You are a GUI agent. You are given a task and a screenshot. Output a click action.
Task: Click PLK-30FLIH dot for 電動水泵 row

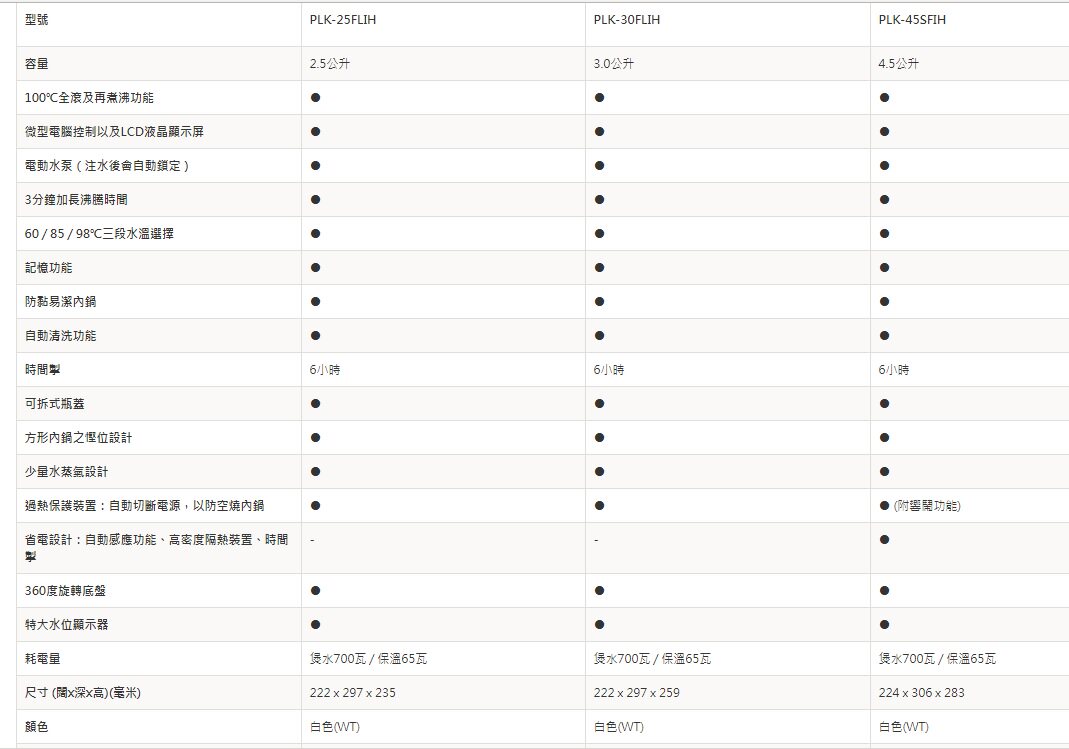(x=599, y=166)
